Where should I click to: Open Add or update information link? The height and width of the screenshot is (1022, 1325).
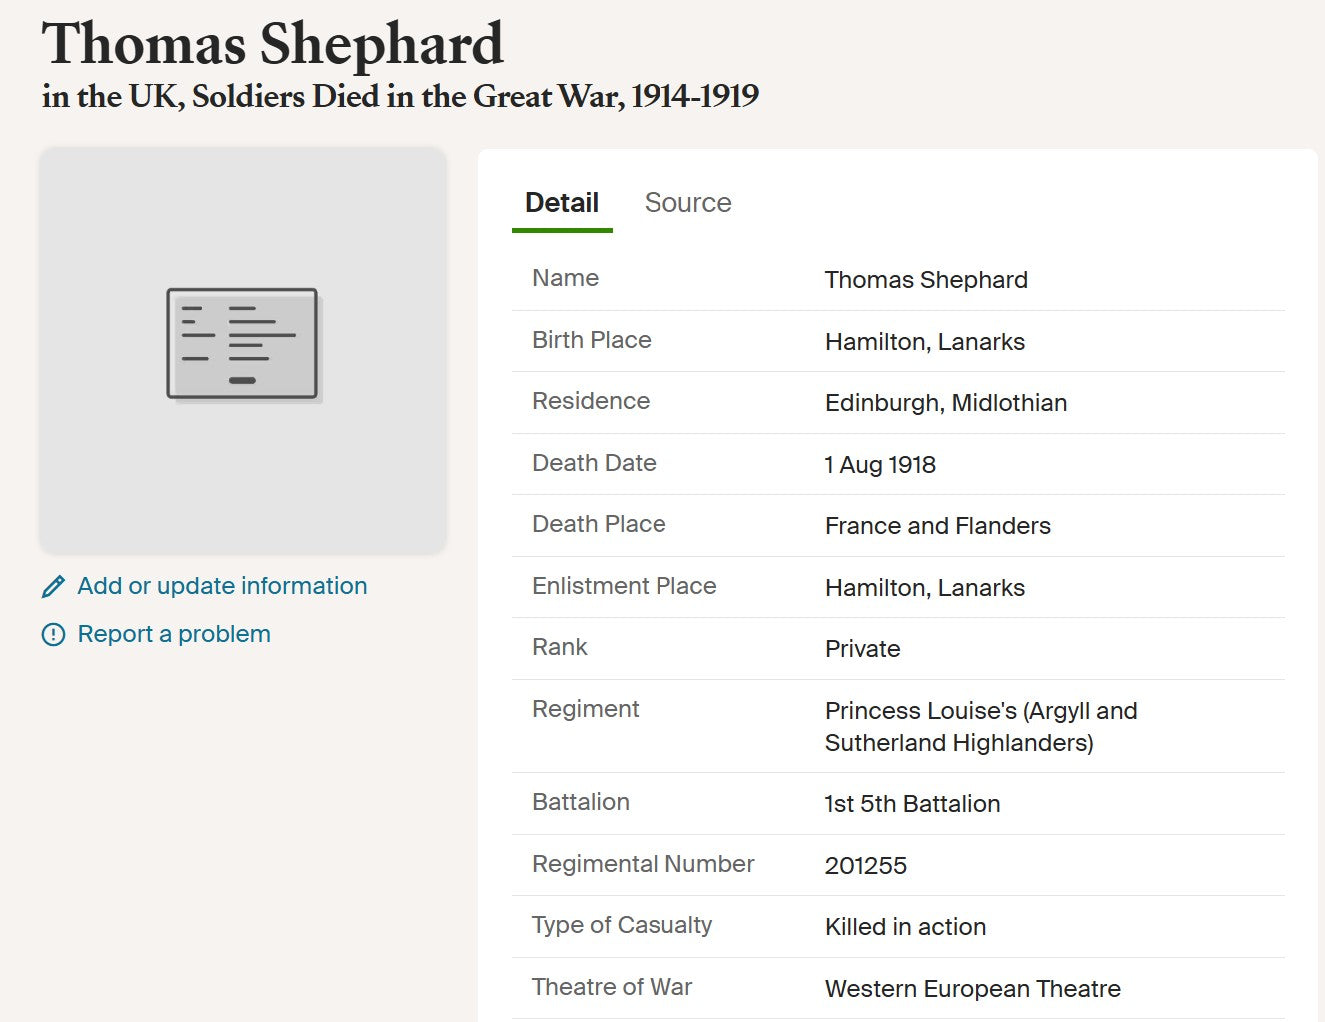[222, 586]
